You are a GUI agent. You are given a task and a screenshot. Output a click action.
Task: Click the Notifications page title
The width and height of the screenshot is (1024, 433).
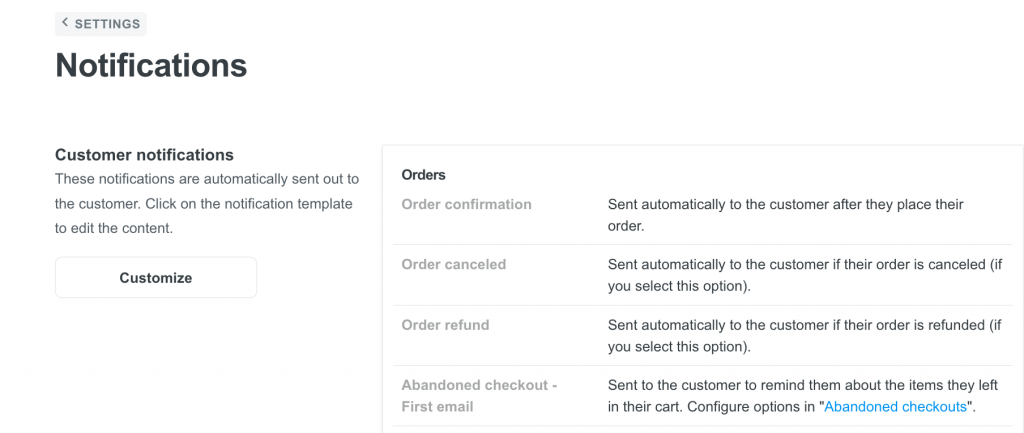pyautogui.click(x=151, y=66)
